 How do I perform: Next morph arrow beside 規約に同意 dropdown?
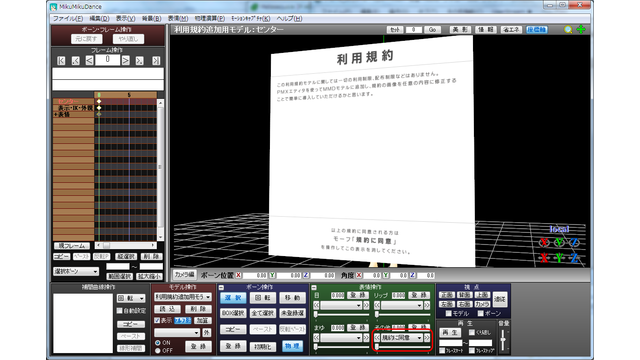[x=427, y=338]
